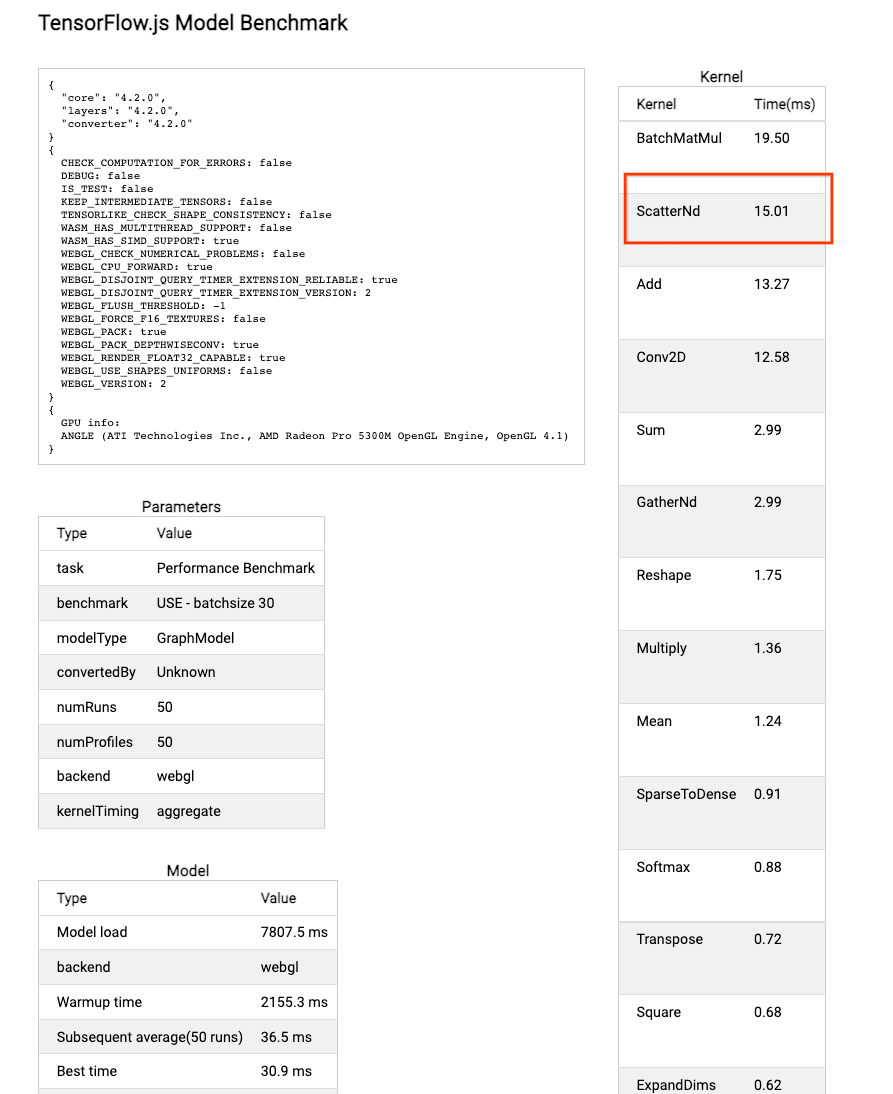Click the WEBGL_PACK_DEPTHWISECONV: true line

point(159,345)
